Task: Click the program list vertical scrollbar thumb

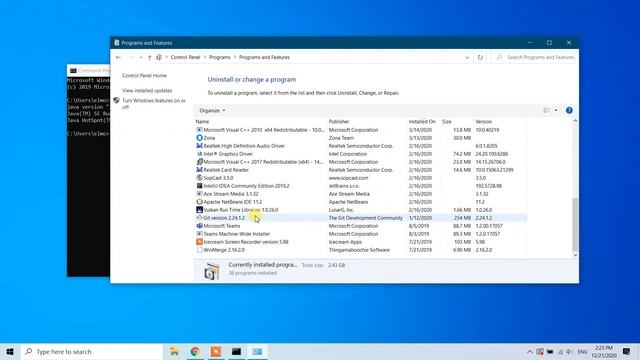Action: click(575, 224)
